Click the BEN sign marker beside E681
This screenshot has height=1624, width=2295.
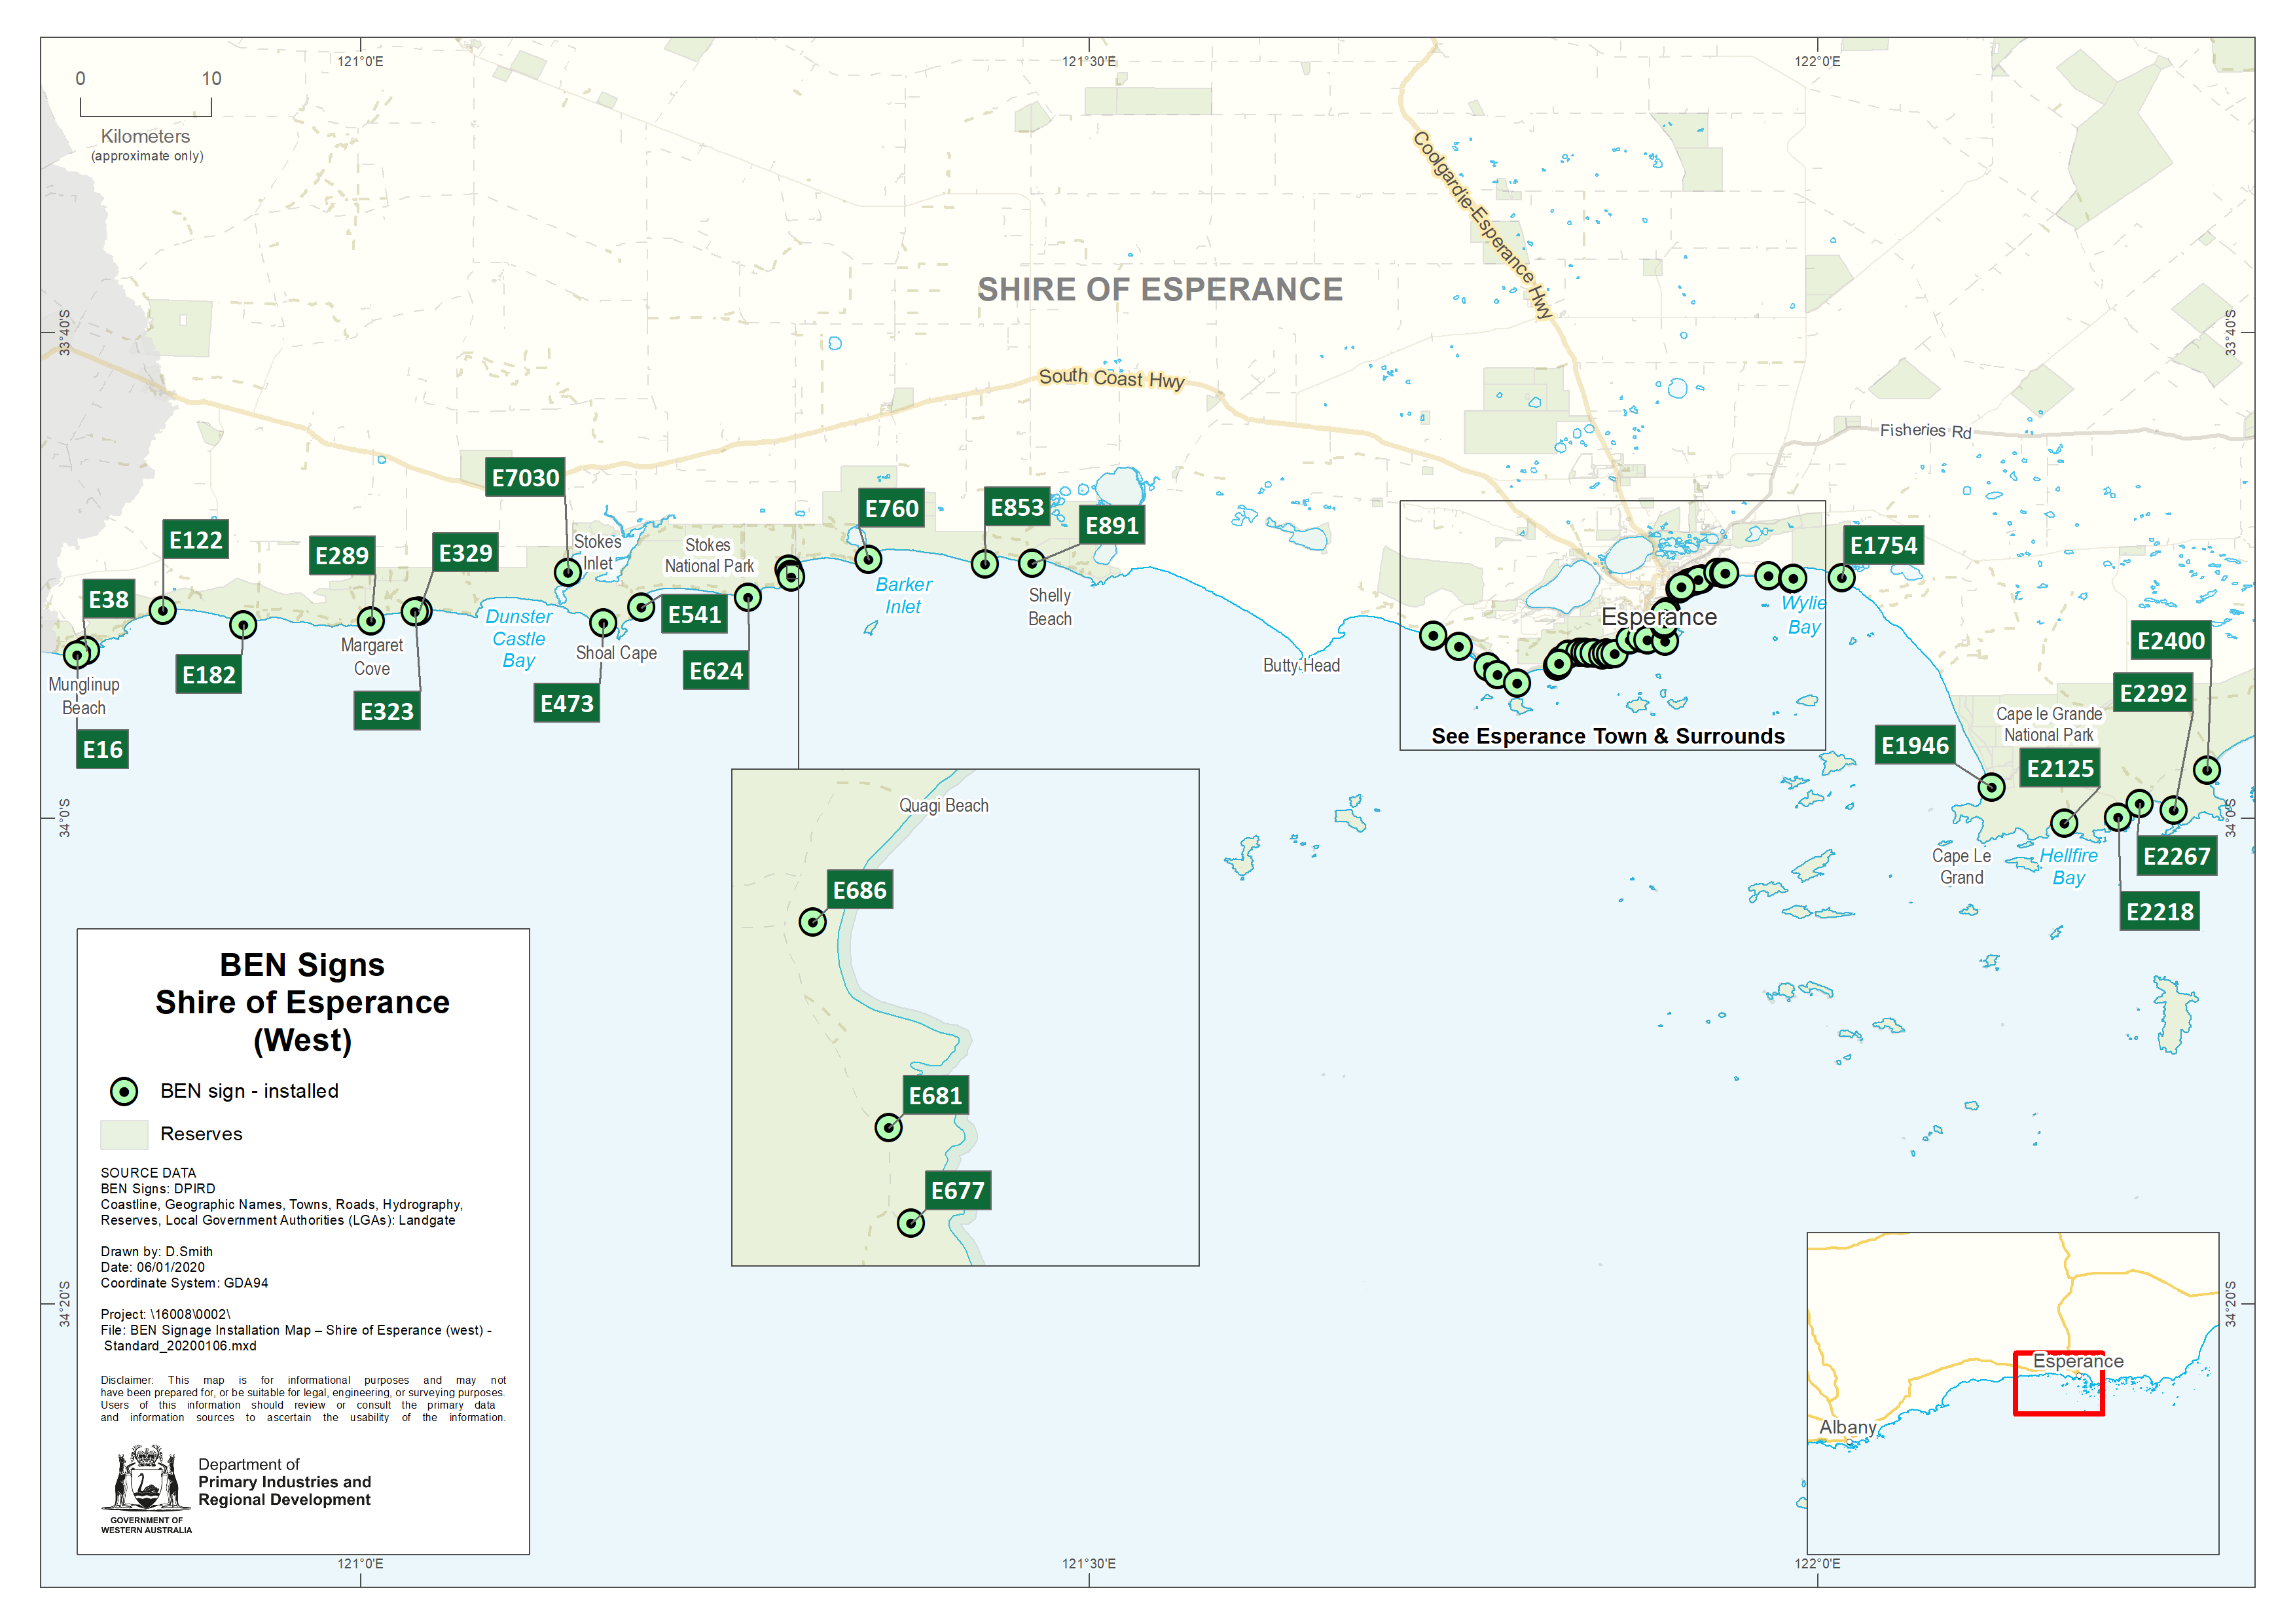pyautogui.click(x=888, y=1128)
